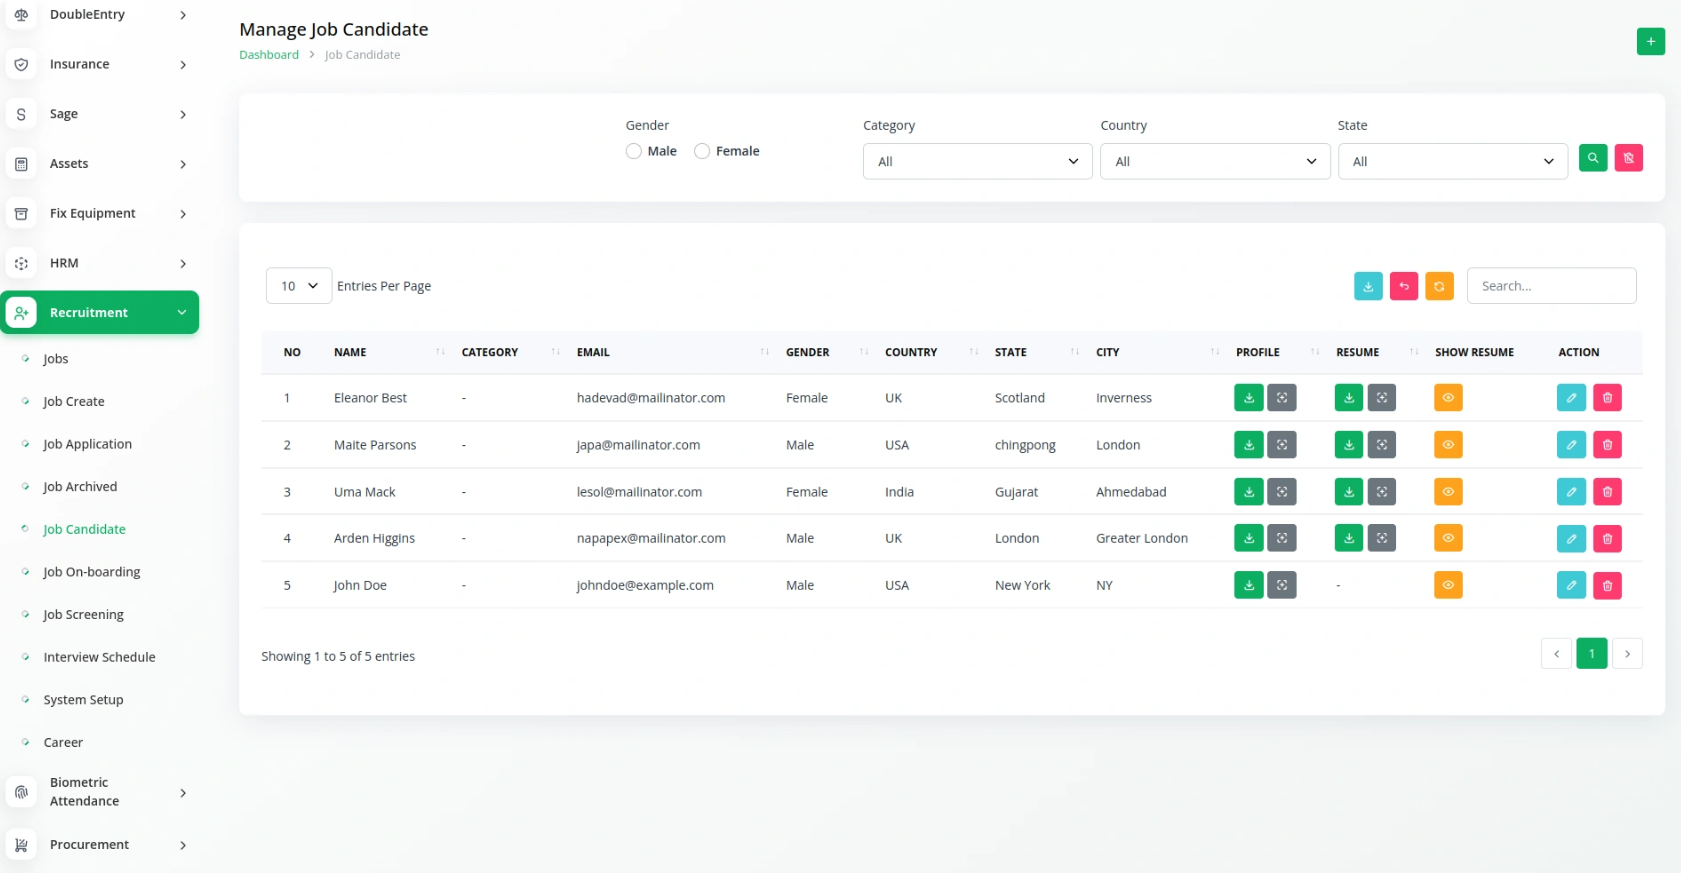
Task: Click the Greater London city cell
Action: 1142,538
